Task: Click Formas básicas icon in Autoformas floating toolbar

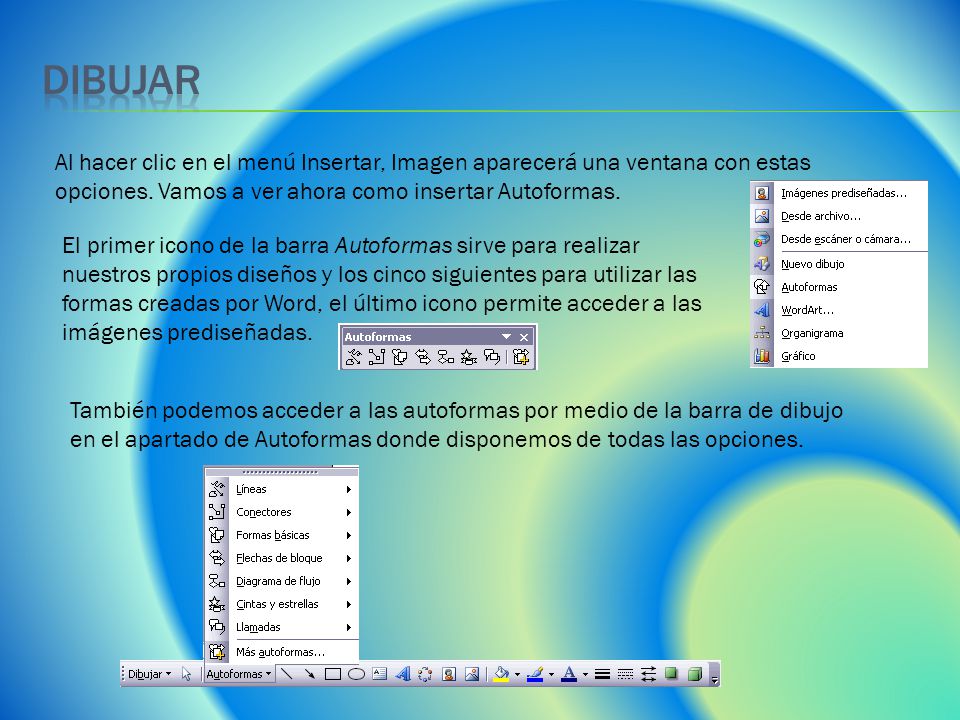Action: coord(399,357)
